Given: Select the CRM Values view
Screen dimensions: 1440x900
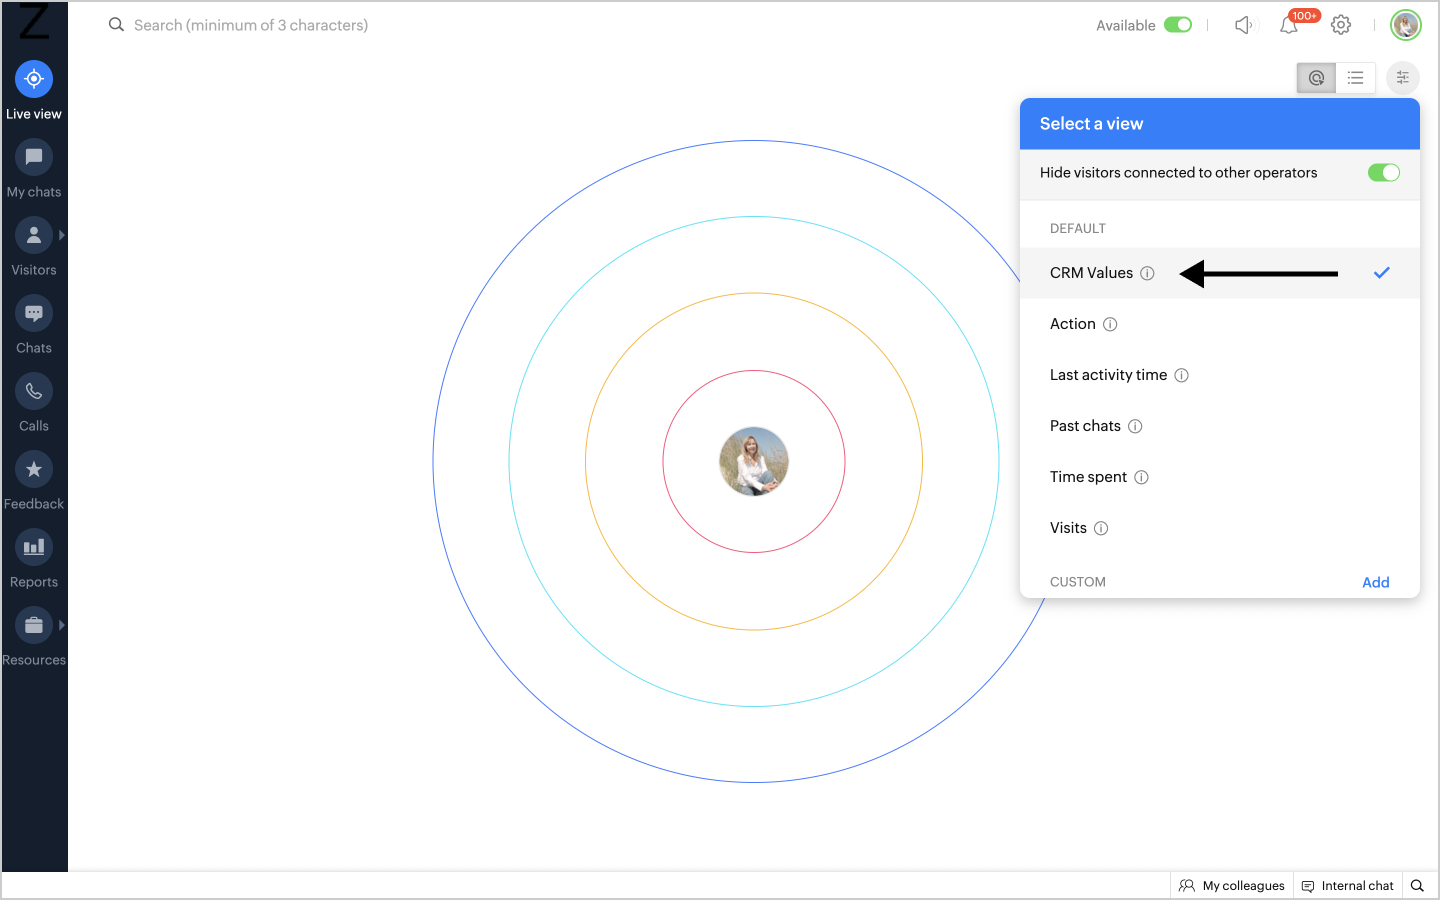Looking at the screenshot, I should [1220, 273].
